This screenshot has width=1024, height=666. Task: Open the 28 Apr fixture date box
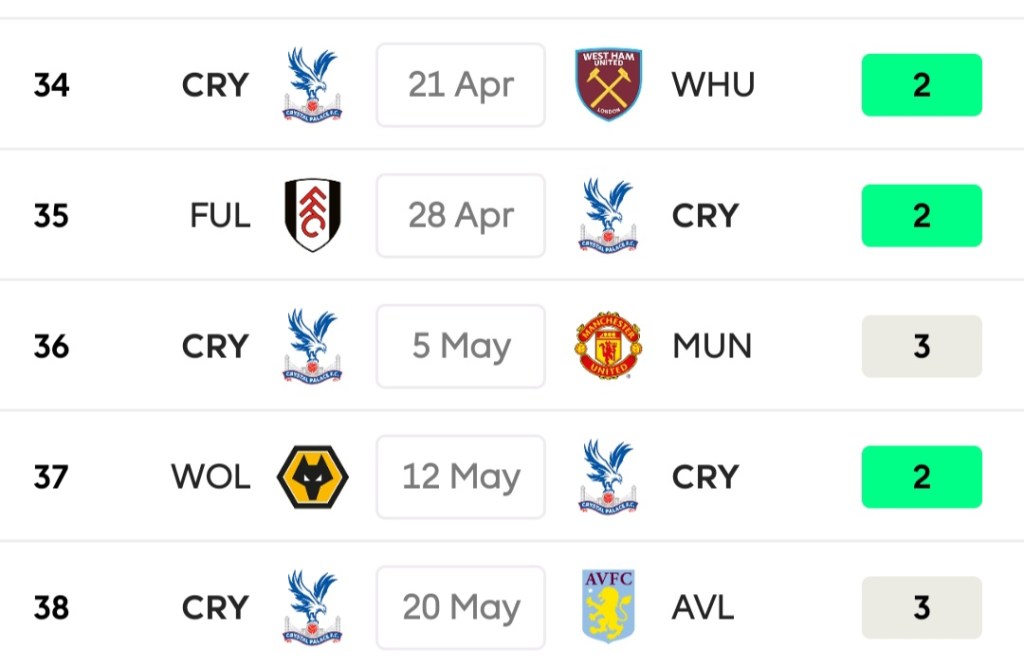coord(460,215)
